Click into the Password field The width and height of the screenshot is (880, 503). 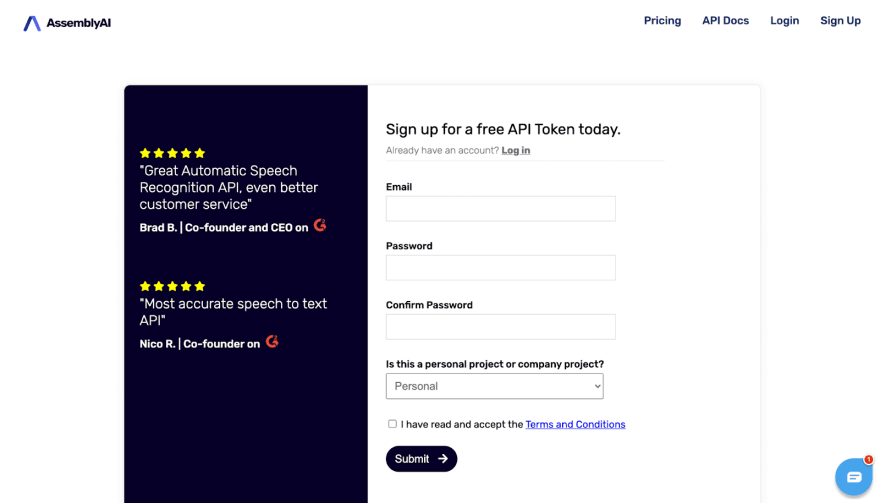(500, 267)
